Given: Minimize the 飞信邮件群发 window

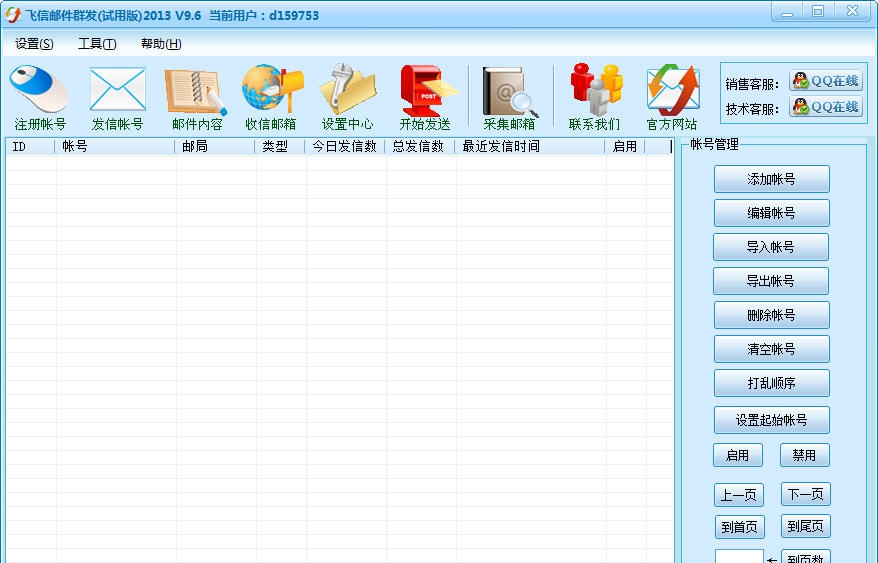Looking at the screenshot, I should click(787, 12).
